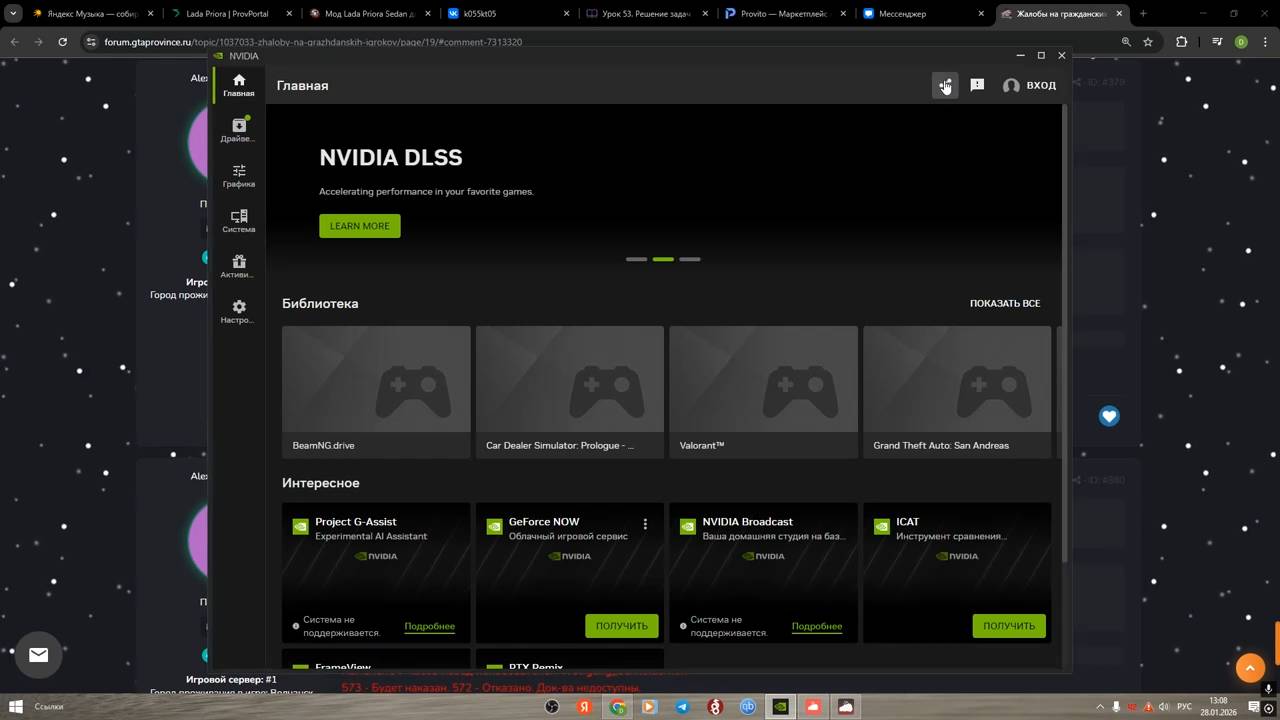Open the Car Dealer Simulator: Prologue tile
The width and height of the screenshot is (1280, 720).
point(570,392)
